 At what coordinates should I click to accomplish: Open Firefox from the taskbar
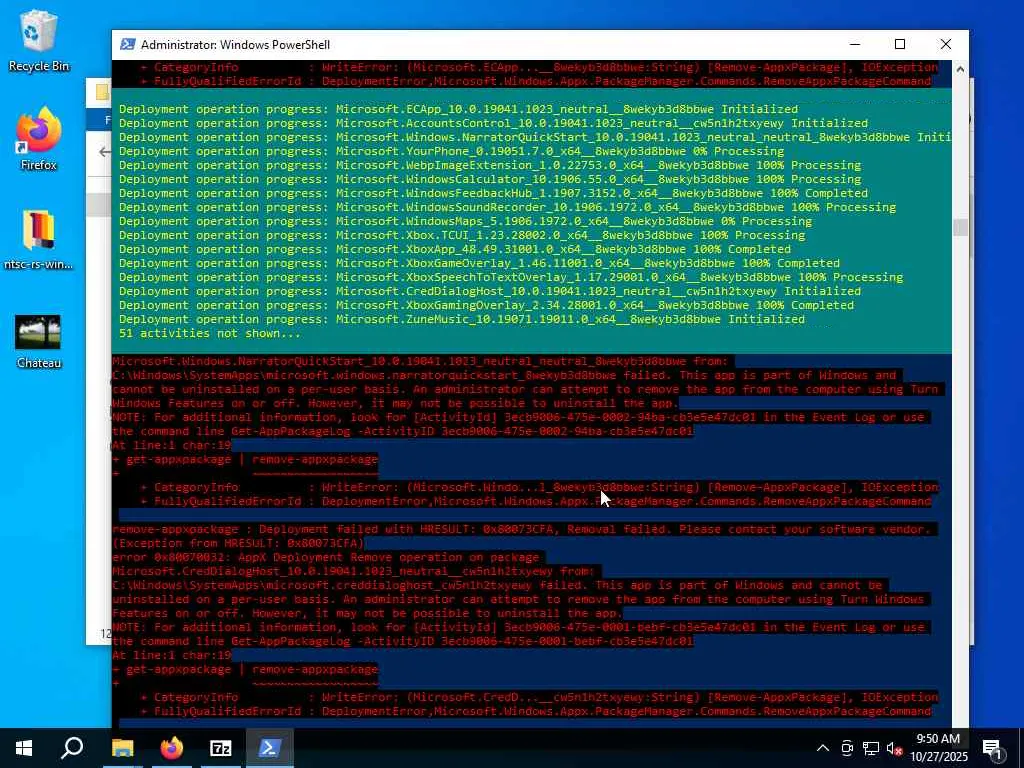click(172, 748)
